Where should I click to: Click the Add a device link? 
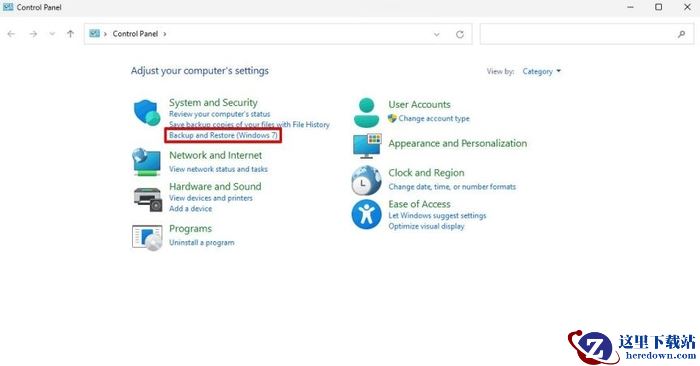tap(191, 209)
